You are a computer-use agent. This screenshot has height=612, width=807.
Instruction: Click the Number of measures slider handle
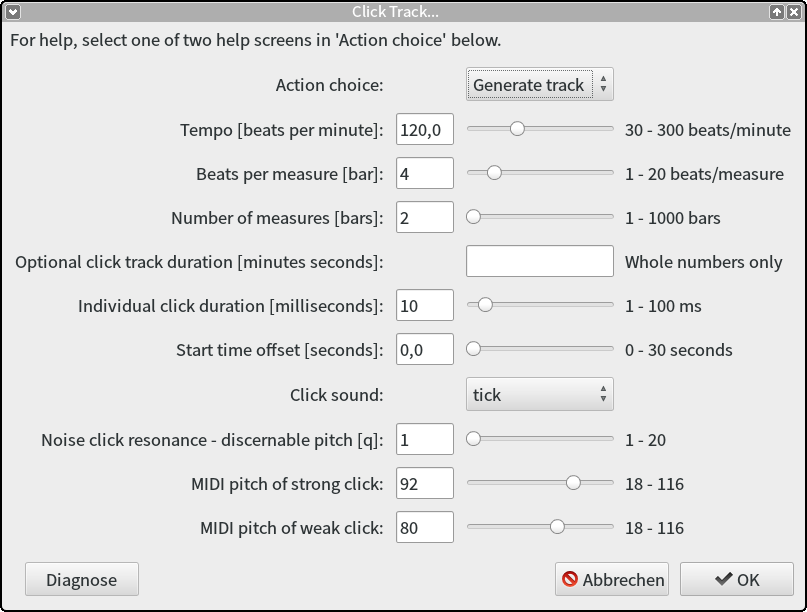pyautogui.click(x=473, y=217)
